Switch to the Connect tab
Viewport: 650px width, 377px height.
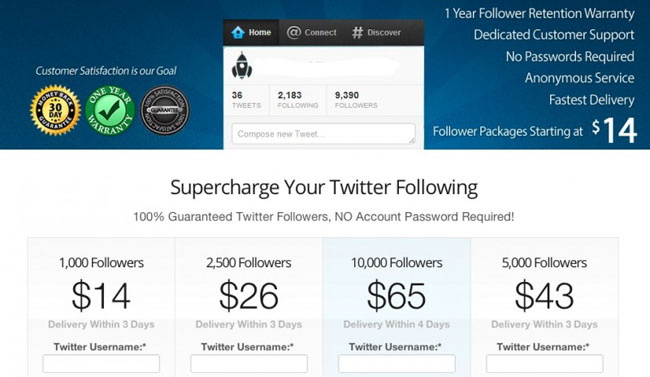point(320,32)
